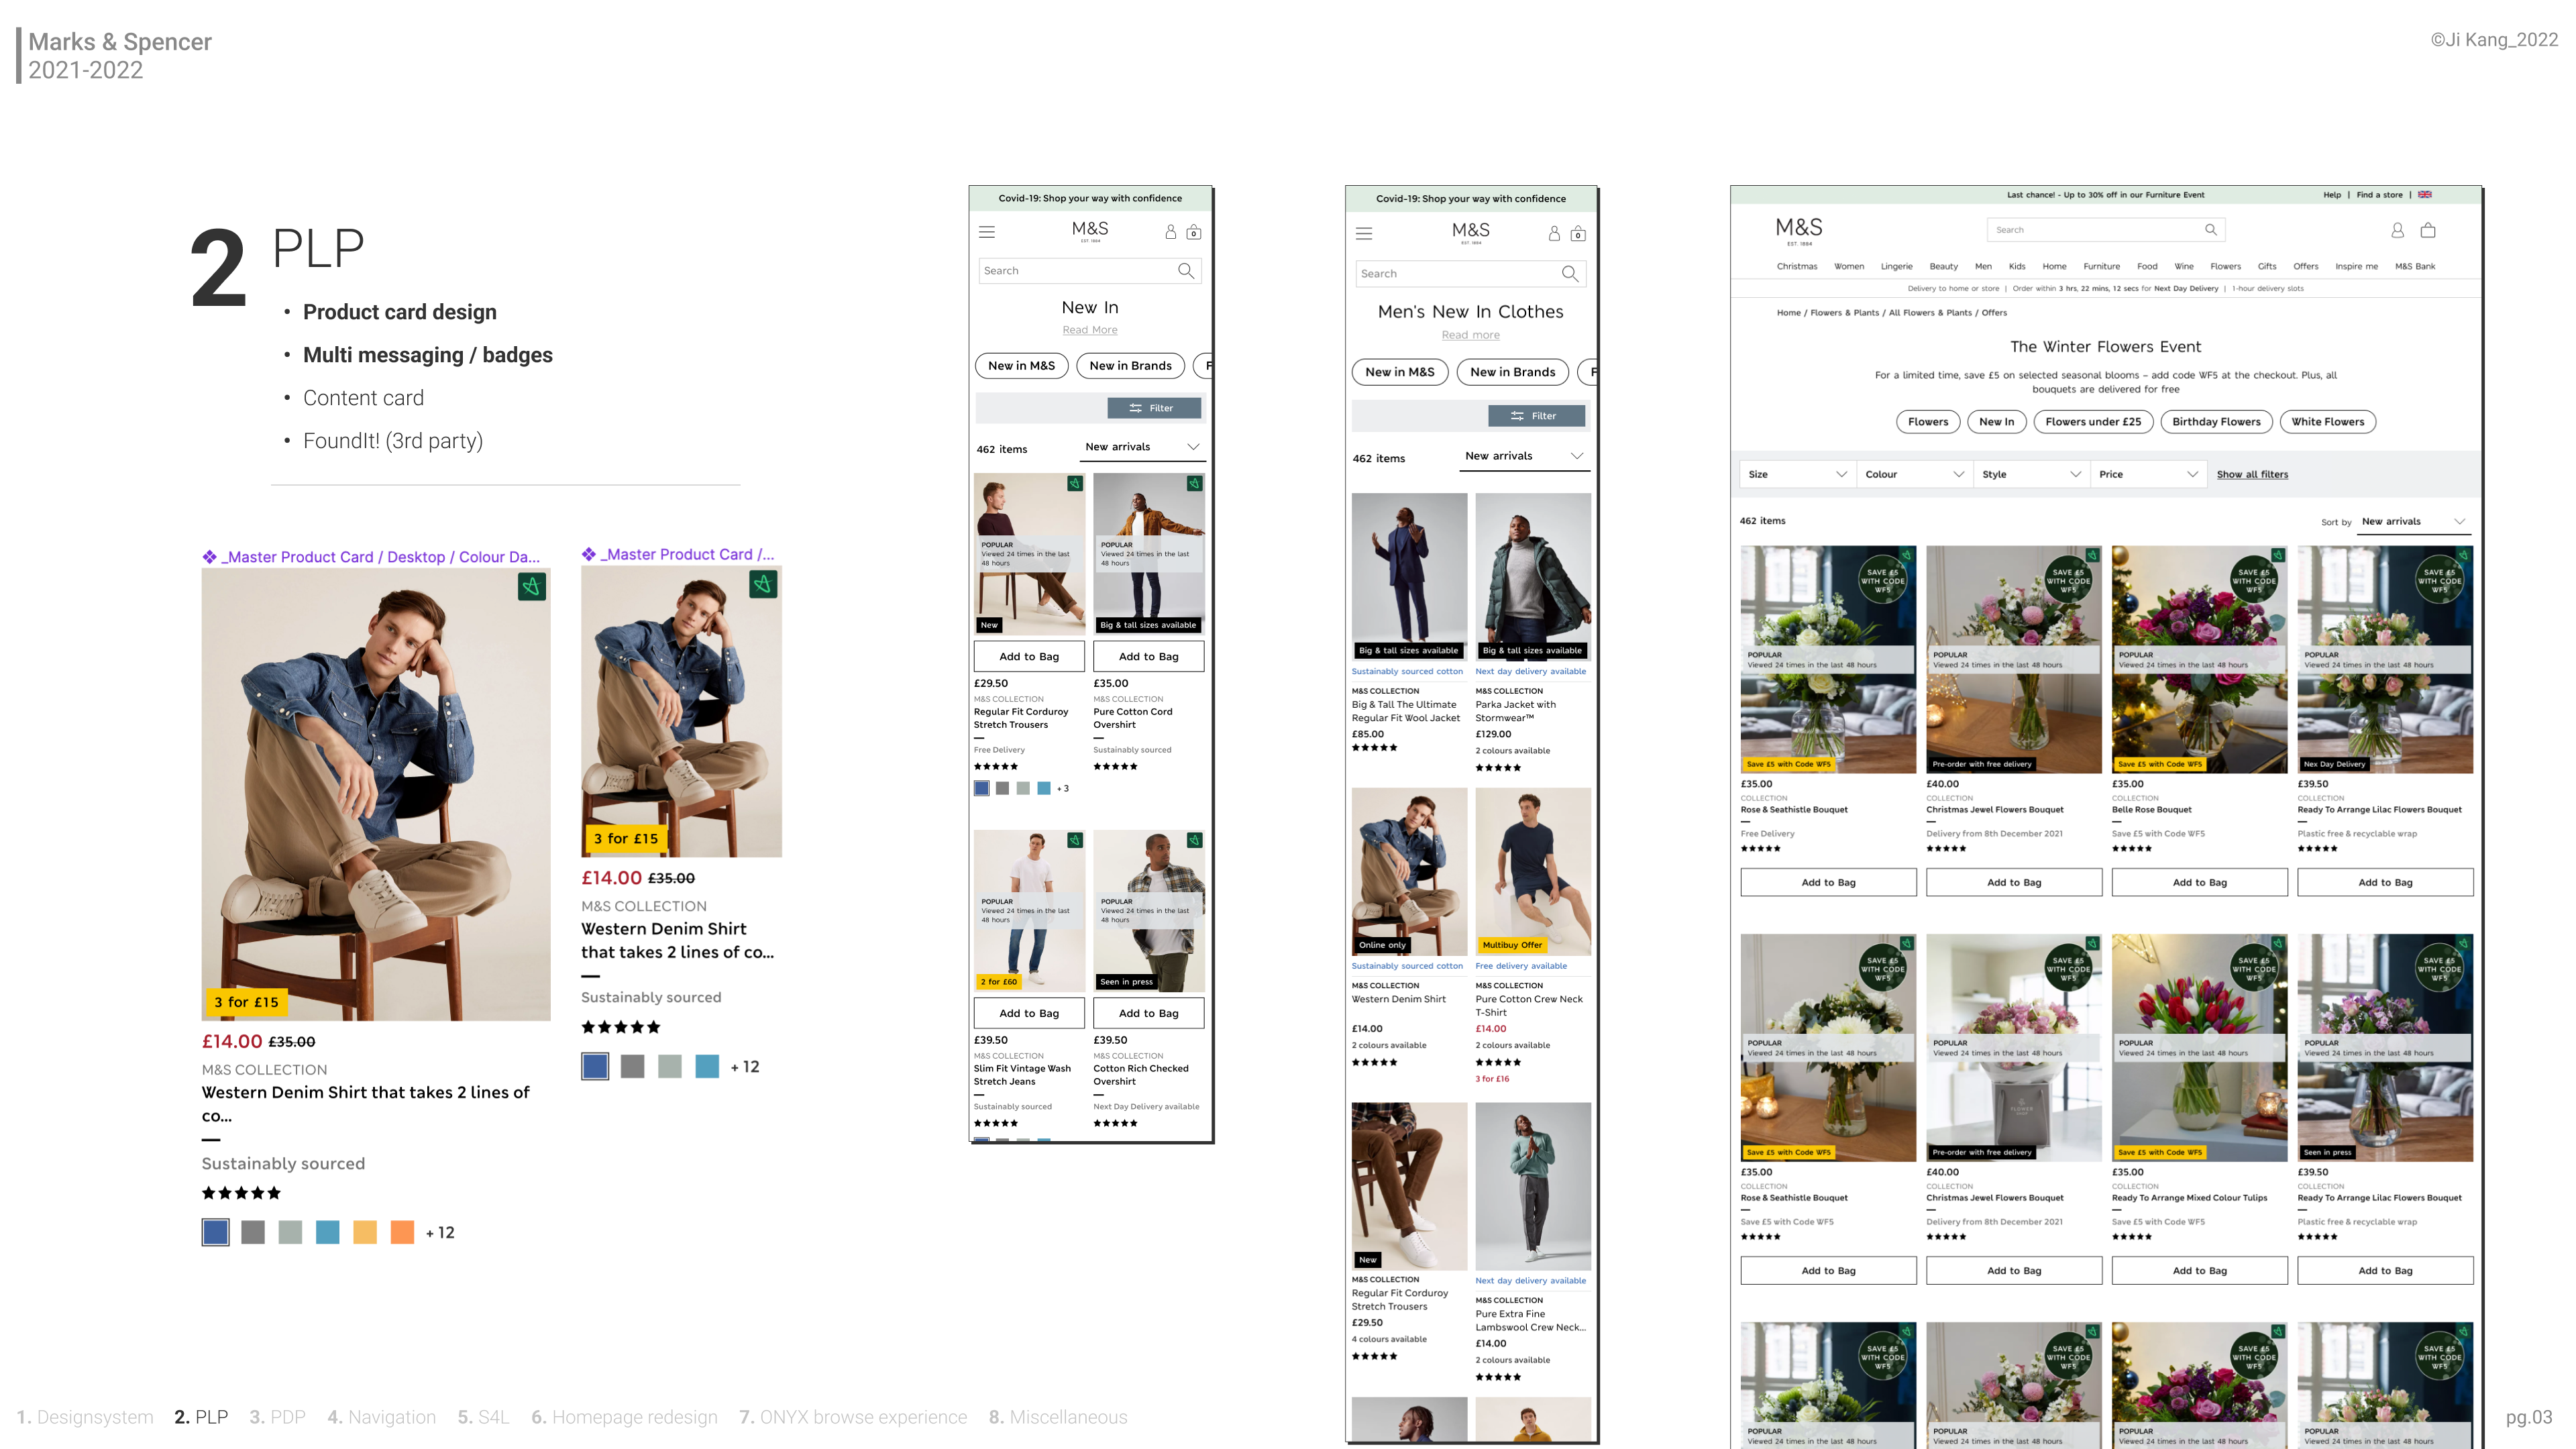Screen dimensions: 2576x1449
Task: Select orange colour swatch on desktop product card
Action: coord(402,1232)
